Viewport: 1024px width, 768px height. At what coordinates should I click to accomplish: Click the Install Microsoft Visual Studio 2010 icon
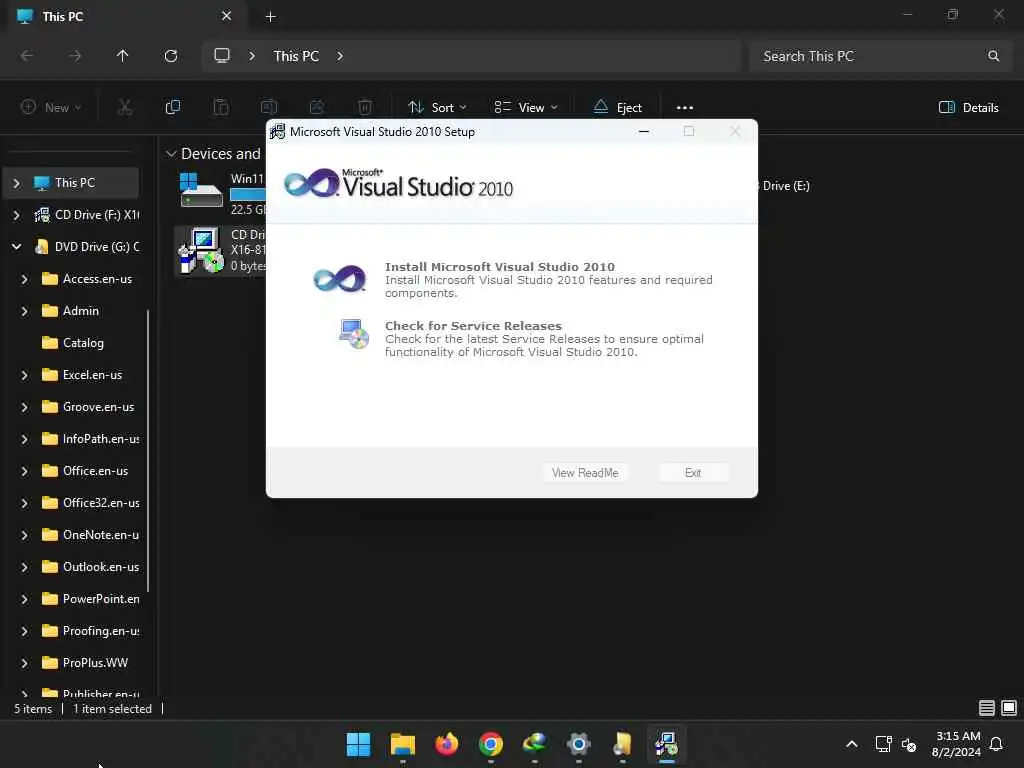click(x=339, y=279)
